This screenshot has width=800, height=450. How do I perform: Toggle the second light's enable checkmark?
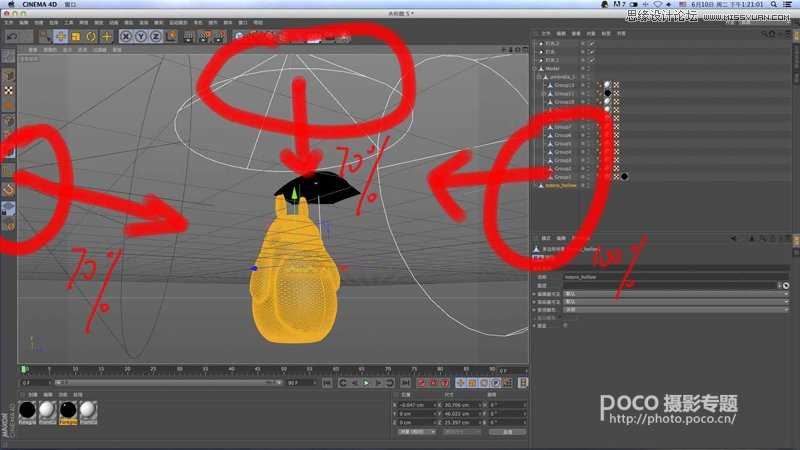click(592, 52)
